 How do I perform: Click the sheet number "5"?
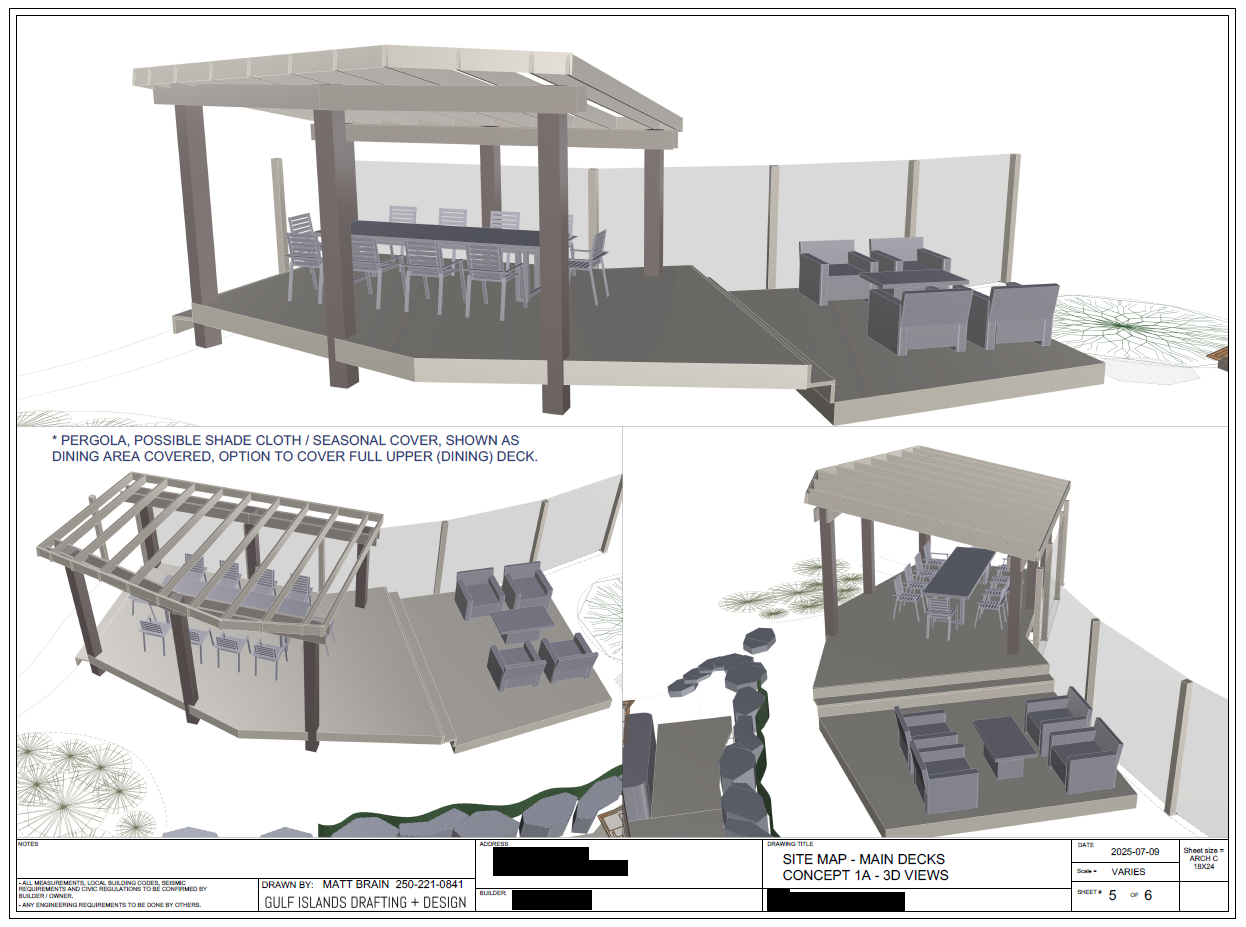point(1112,895)
